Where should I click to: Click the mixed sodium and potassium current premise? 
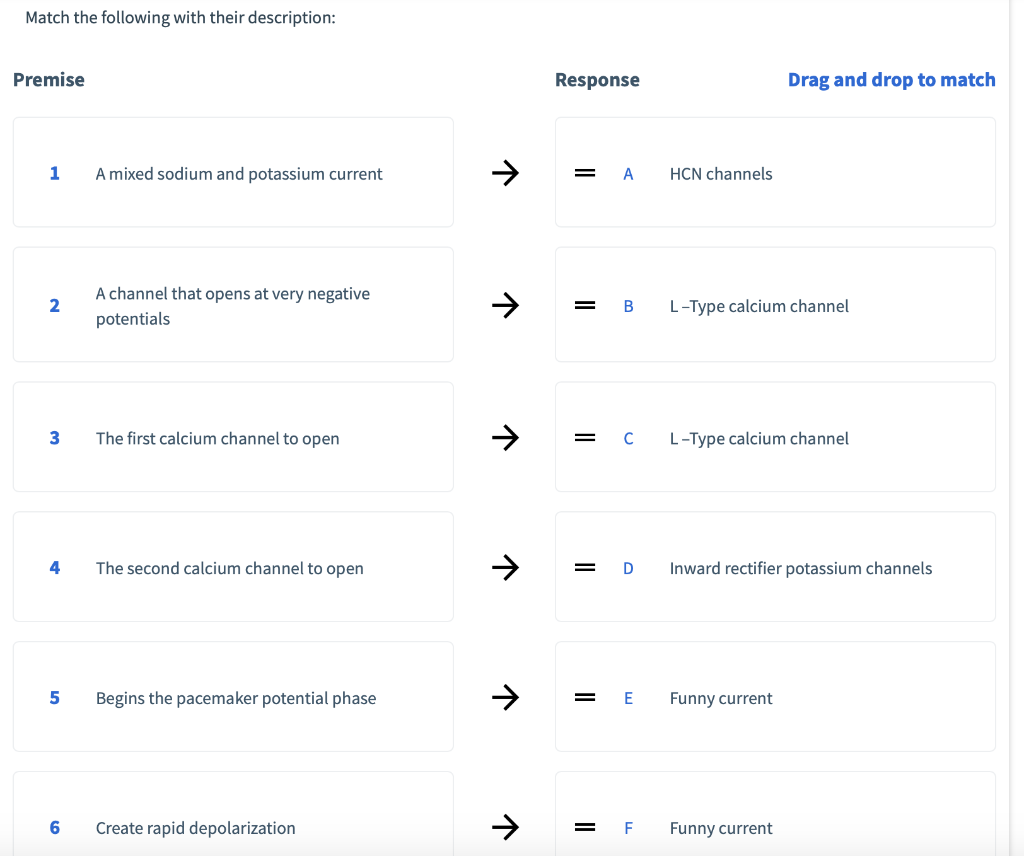tap(239, 174)
